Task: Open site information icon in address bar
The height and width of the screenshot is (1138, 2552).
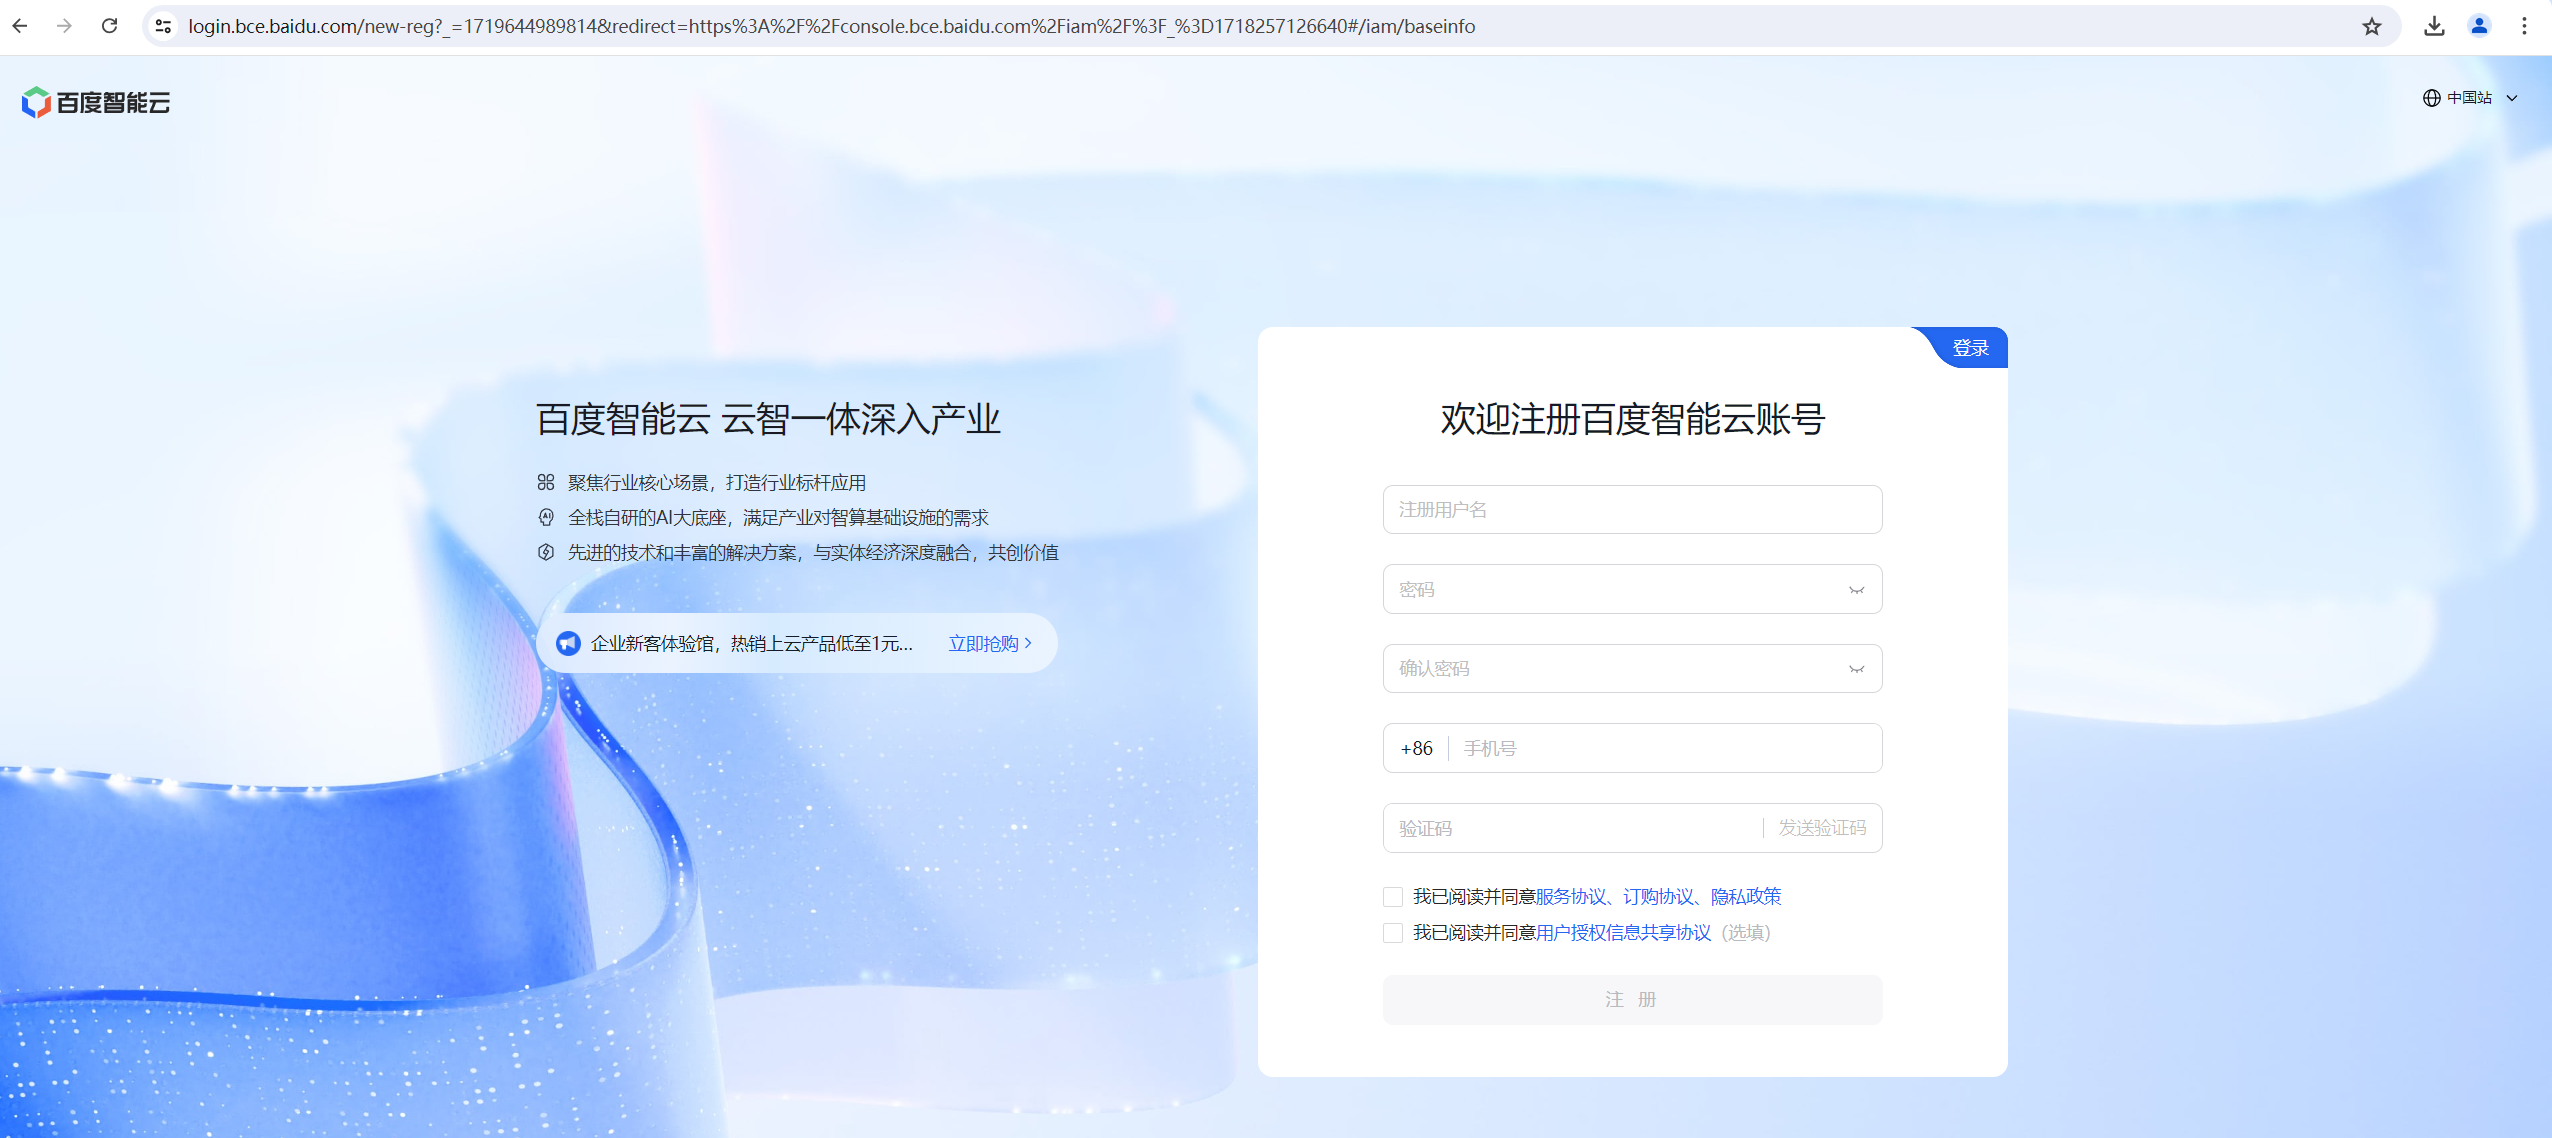Action: point(164,26)
